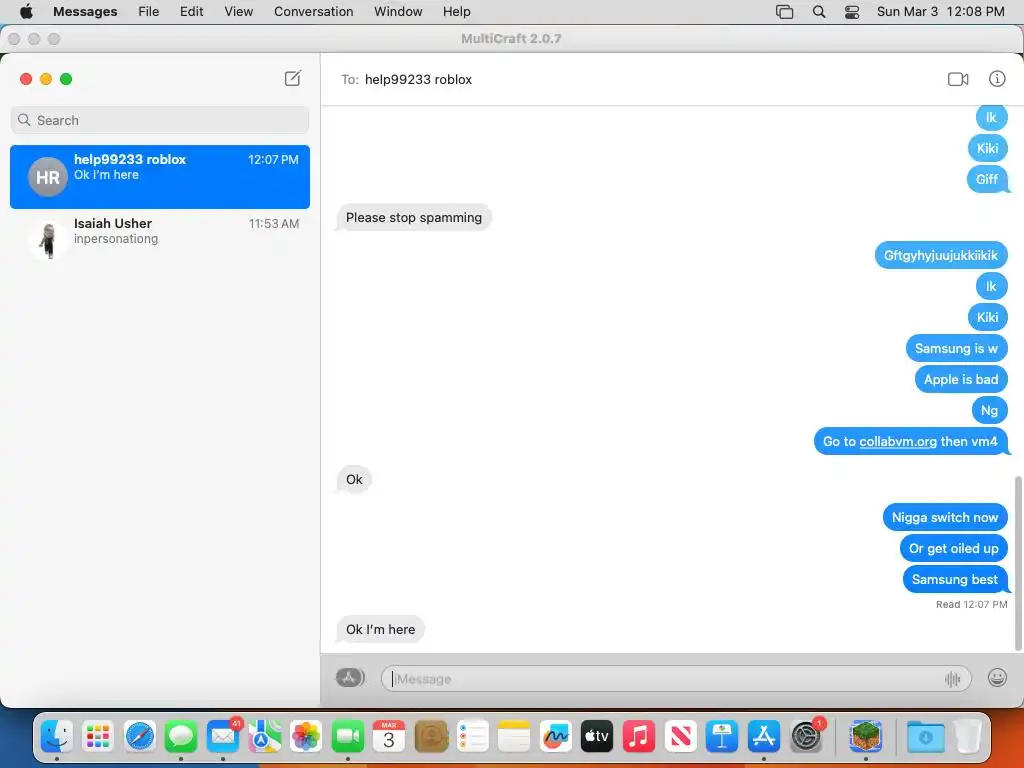Viewport: 1024px width, 768px height.
Task: Click the help99233 roblox recipient name
Action: click(x=418, y=80)
